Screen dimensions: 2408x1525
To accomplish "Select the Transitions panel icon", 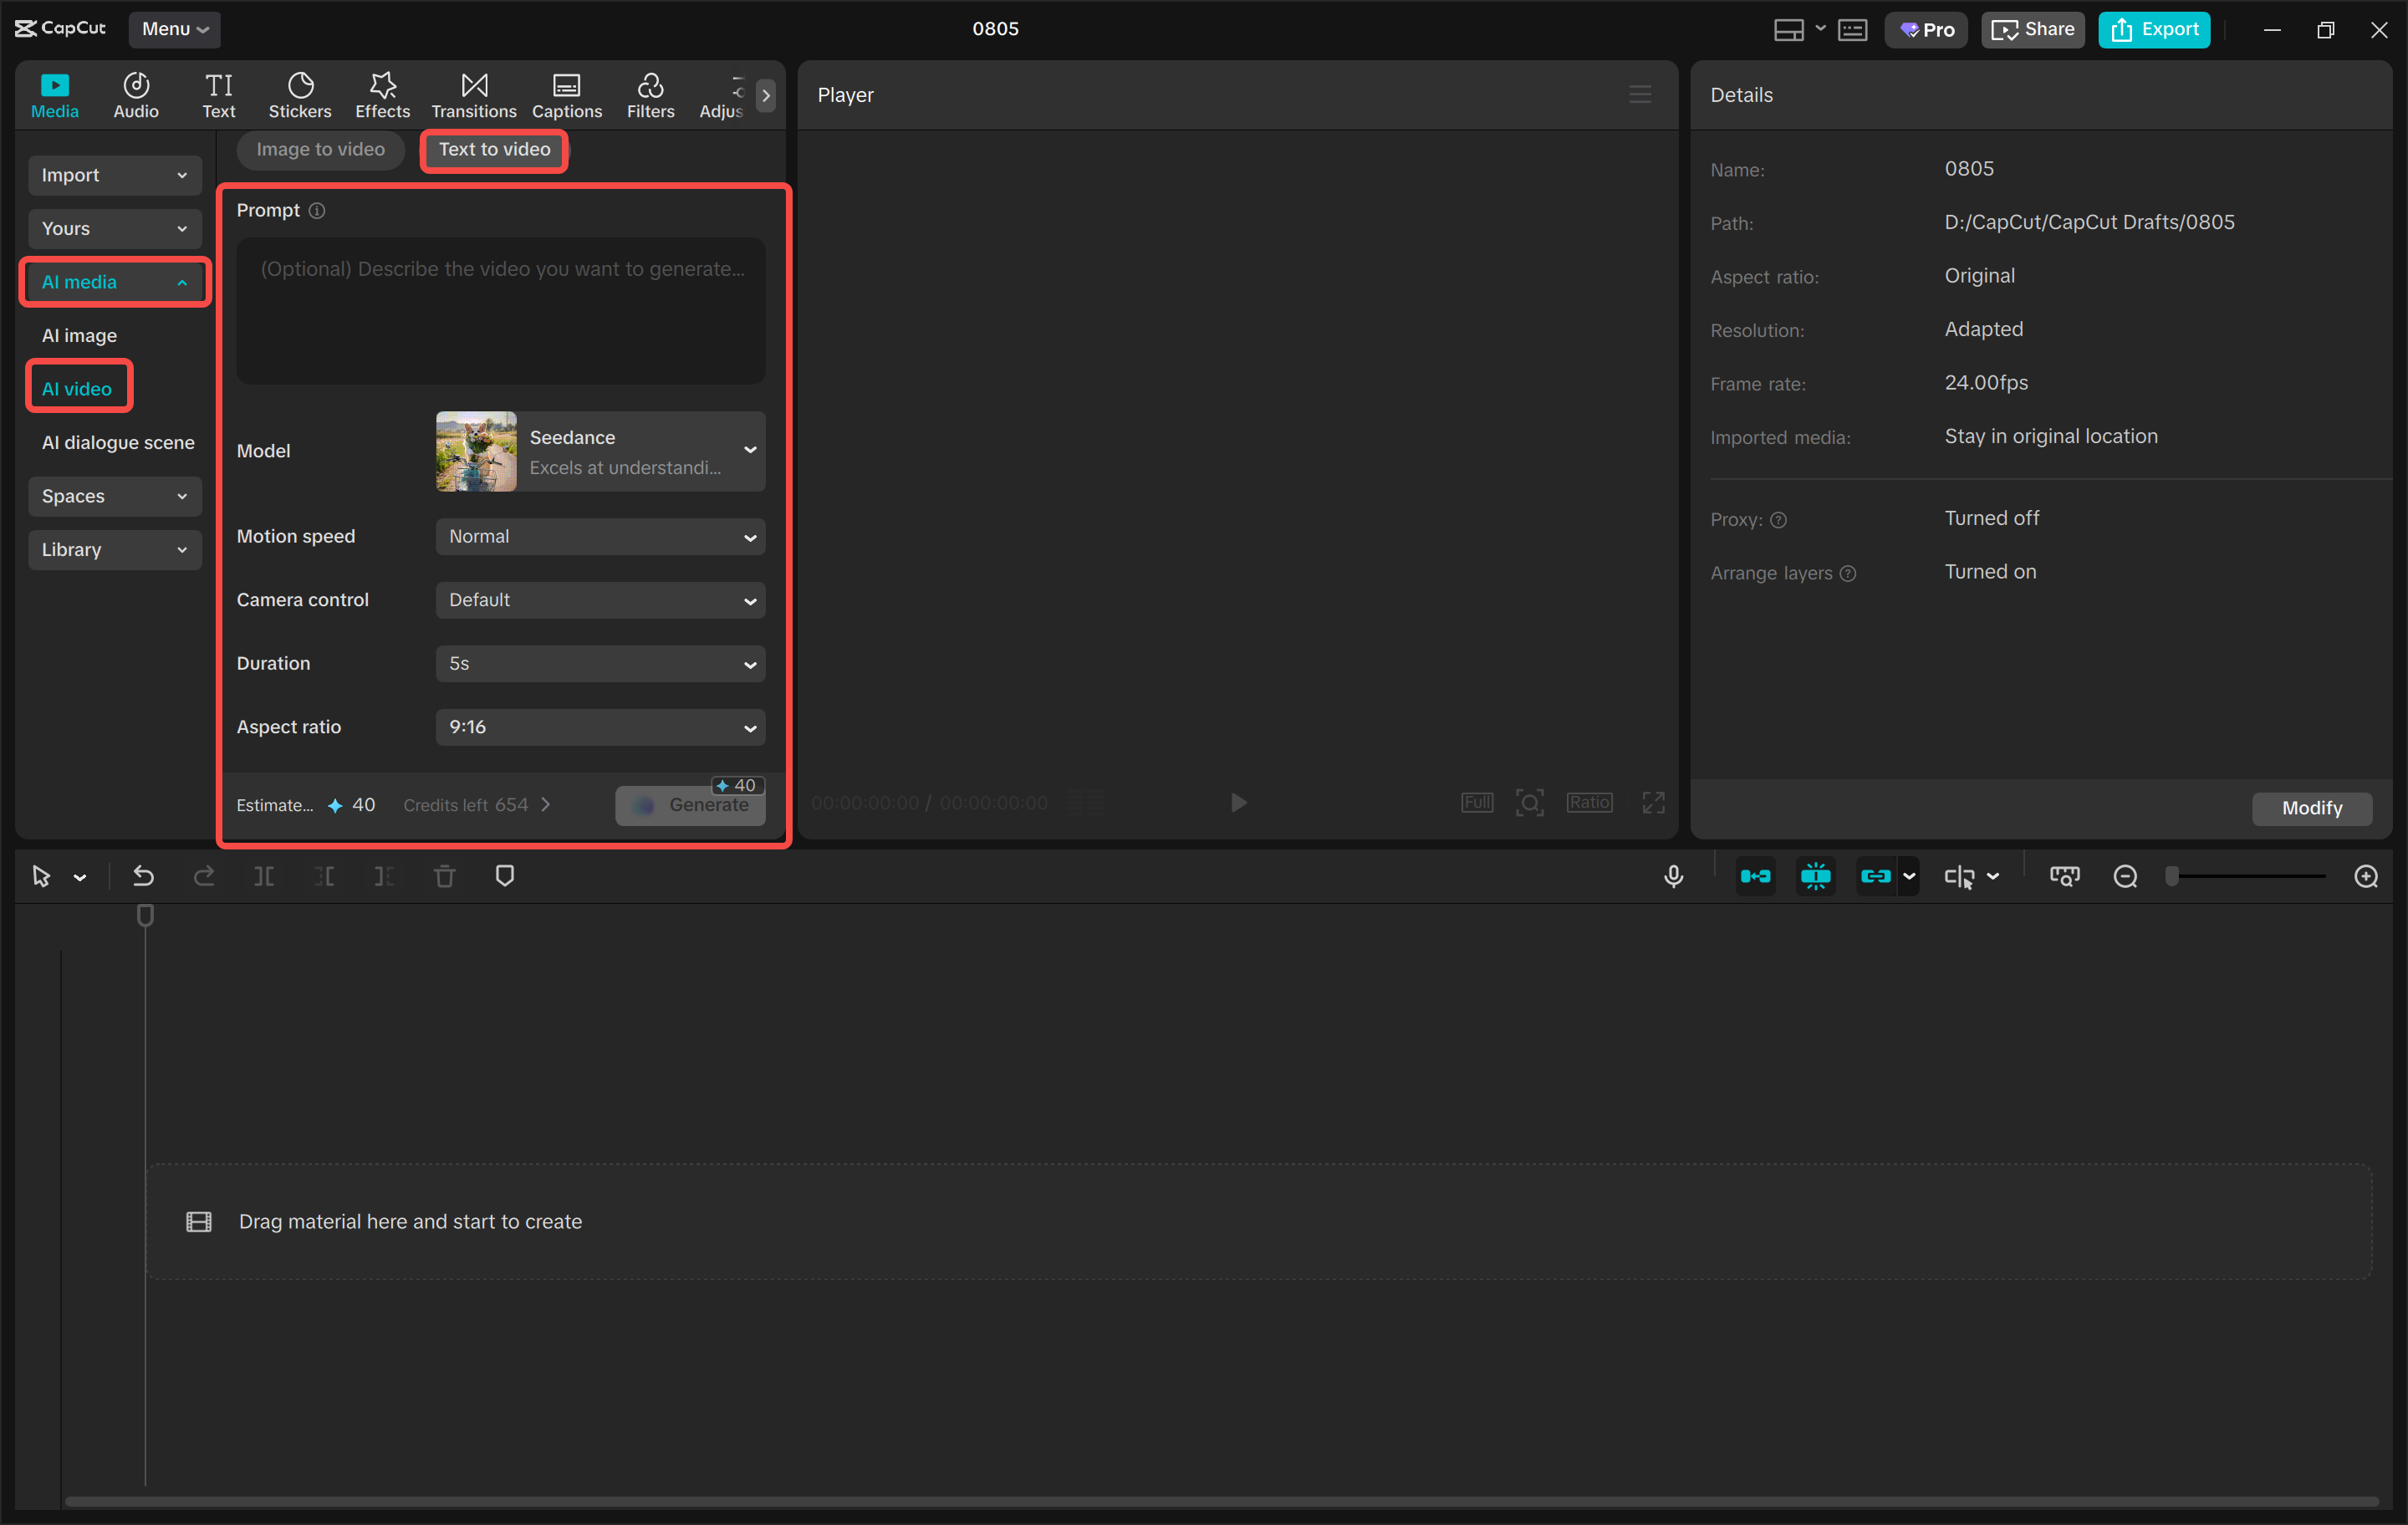I will [x=473, y=94].
